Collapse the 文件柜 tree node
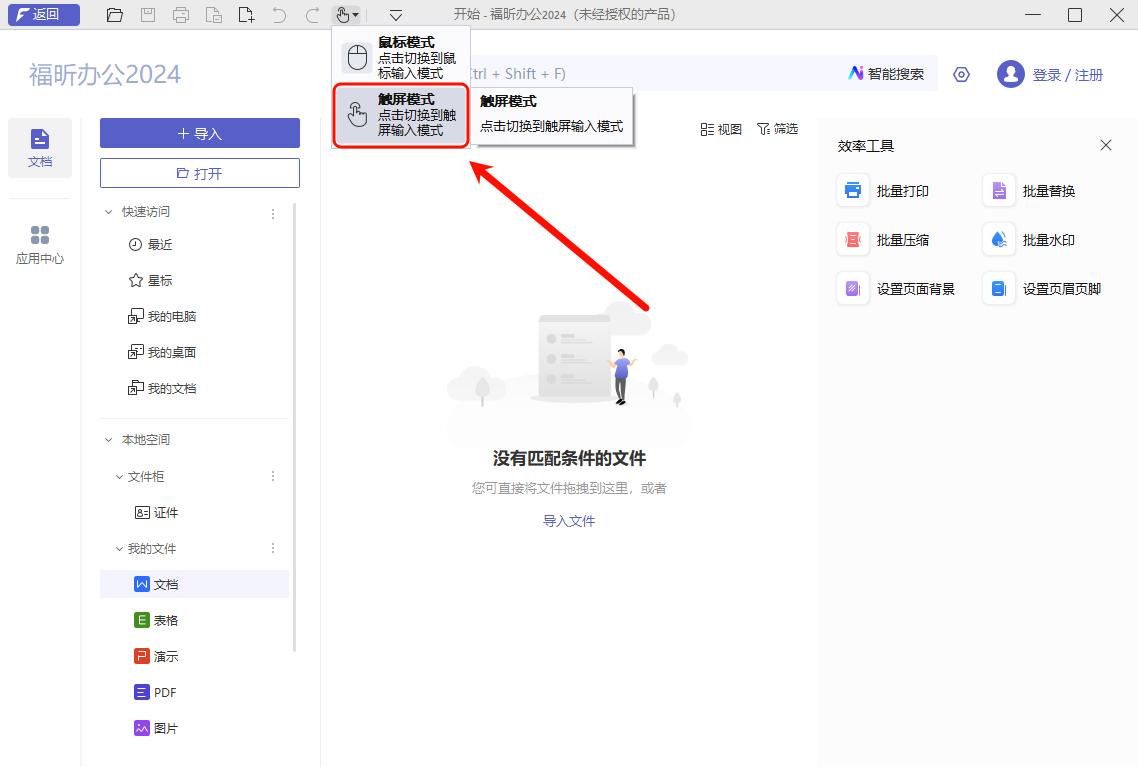 [x=119, y=477]
